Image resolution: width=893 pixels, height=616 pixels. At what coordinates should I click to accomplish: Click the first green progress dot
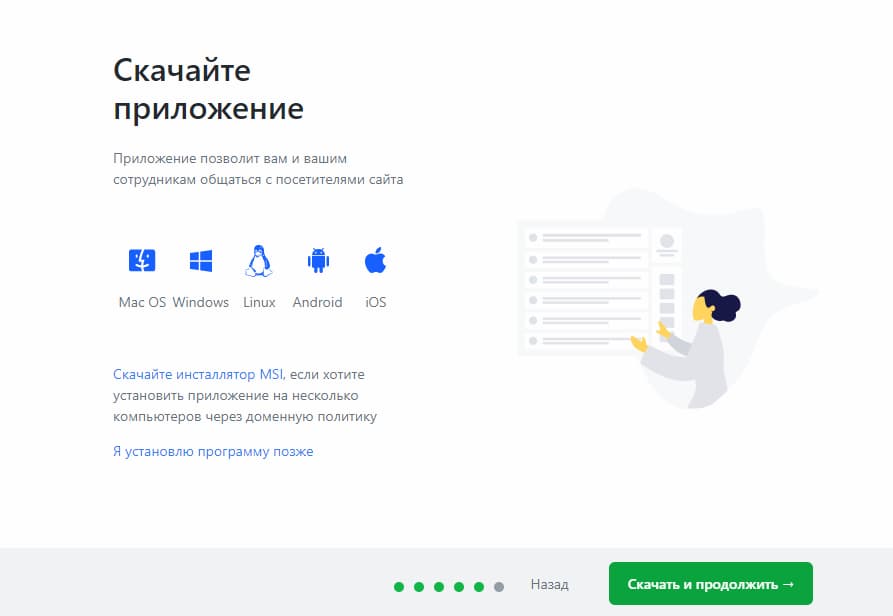pos(397,584)
